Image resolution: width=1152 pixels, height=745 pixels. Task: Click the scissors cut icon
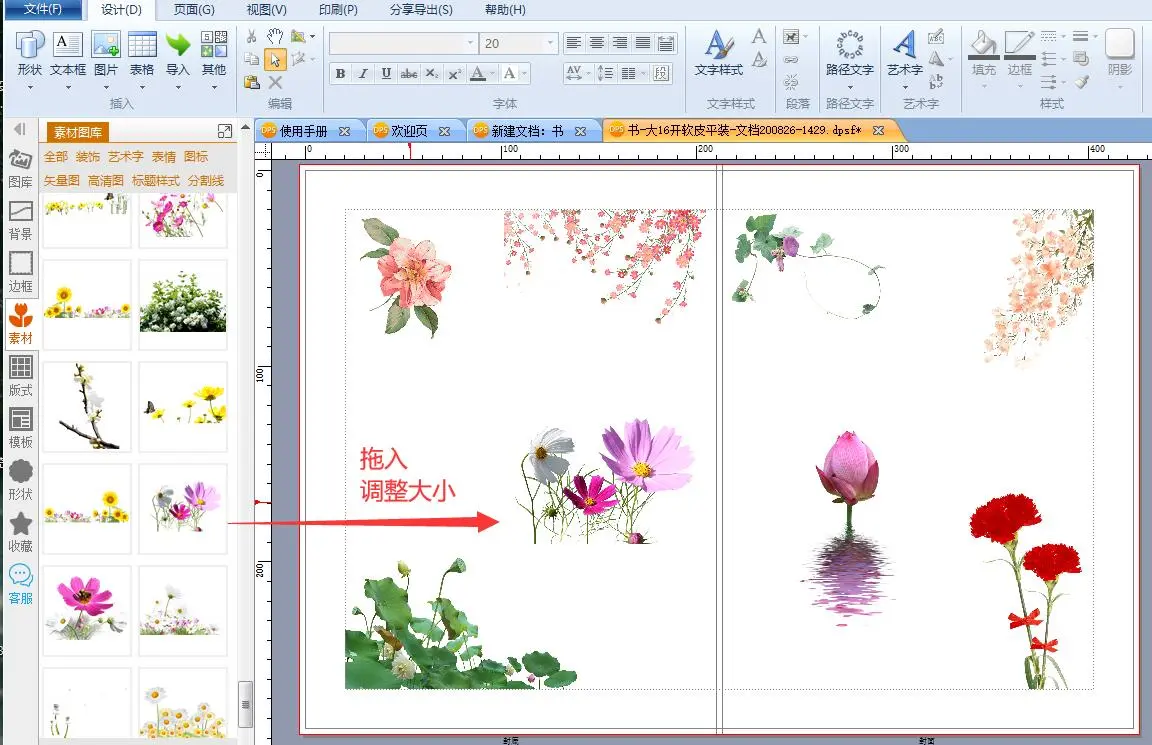(251, 37)
